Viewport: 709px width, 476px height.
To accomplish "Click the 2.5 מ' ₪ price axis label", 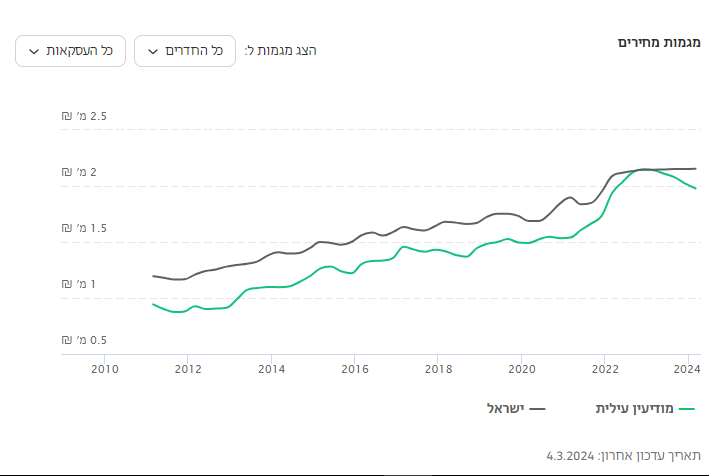I will pyautogui.click(x=84, y=117).
